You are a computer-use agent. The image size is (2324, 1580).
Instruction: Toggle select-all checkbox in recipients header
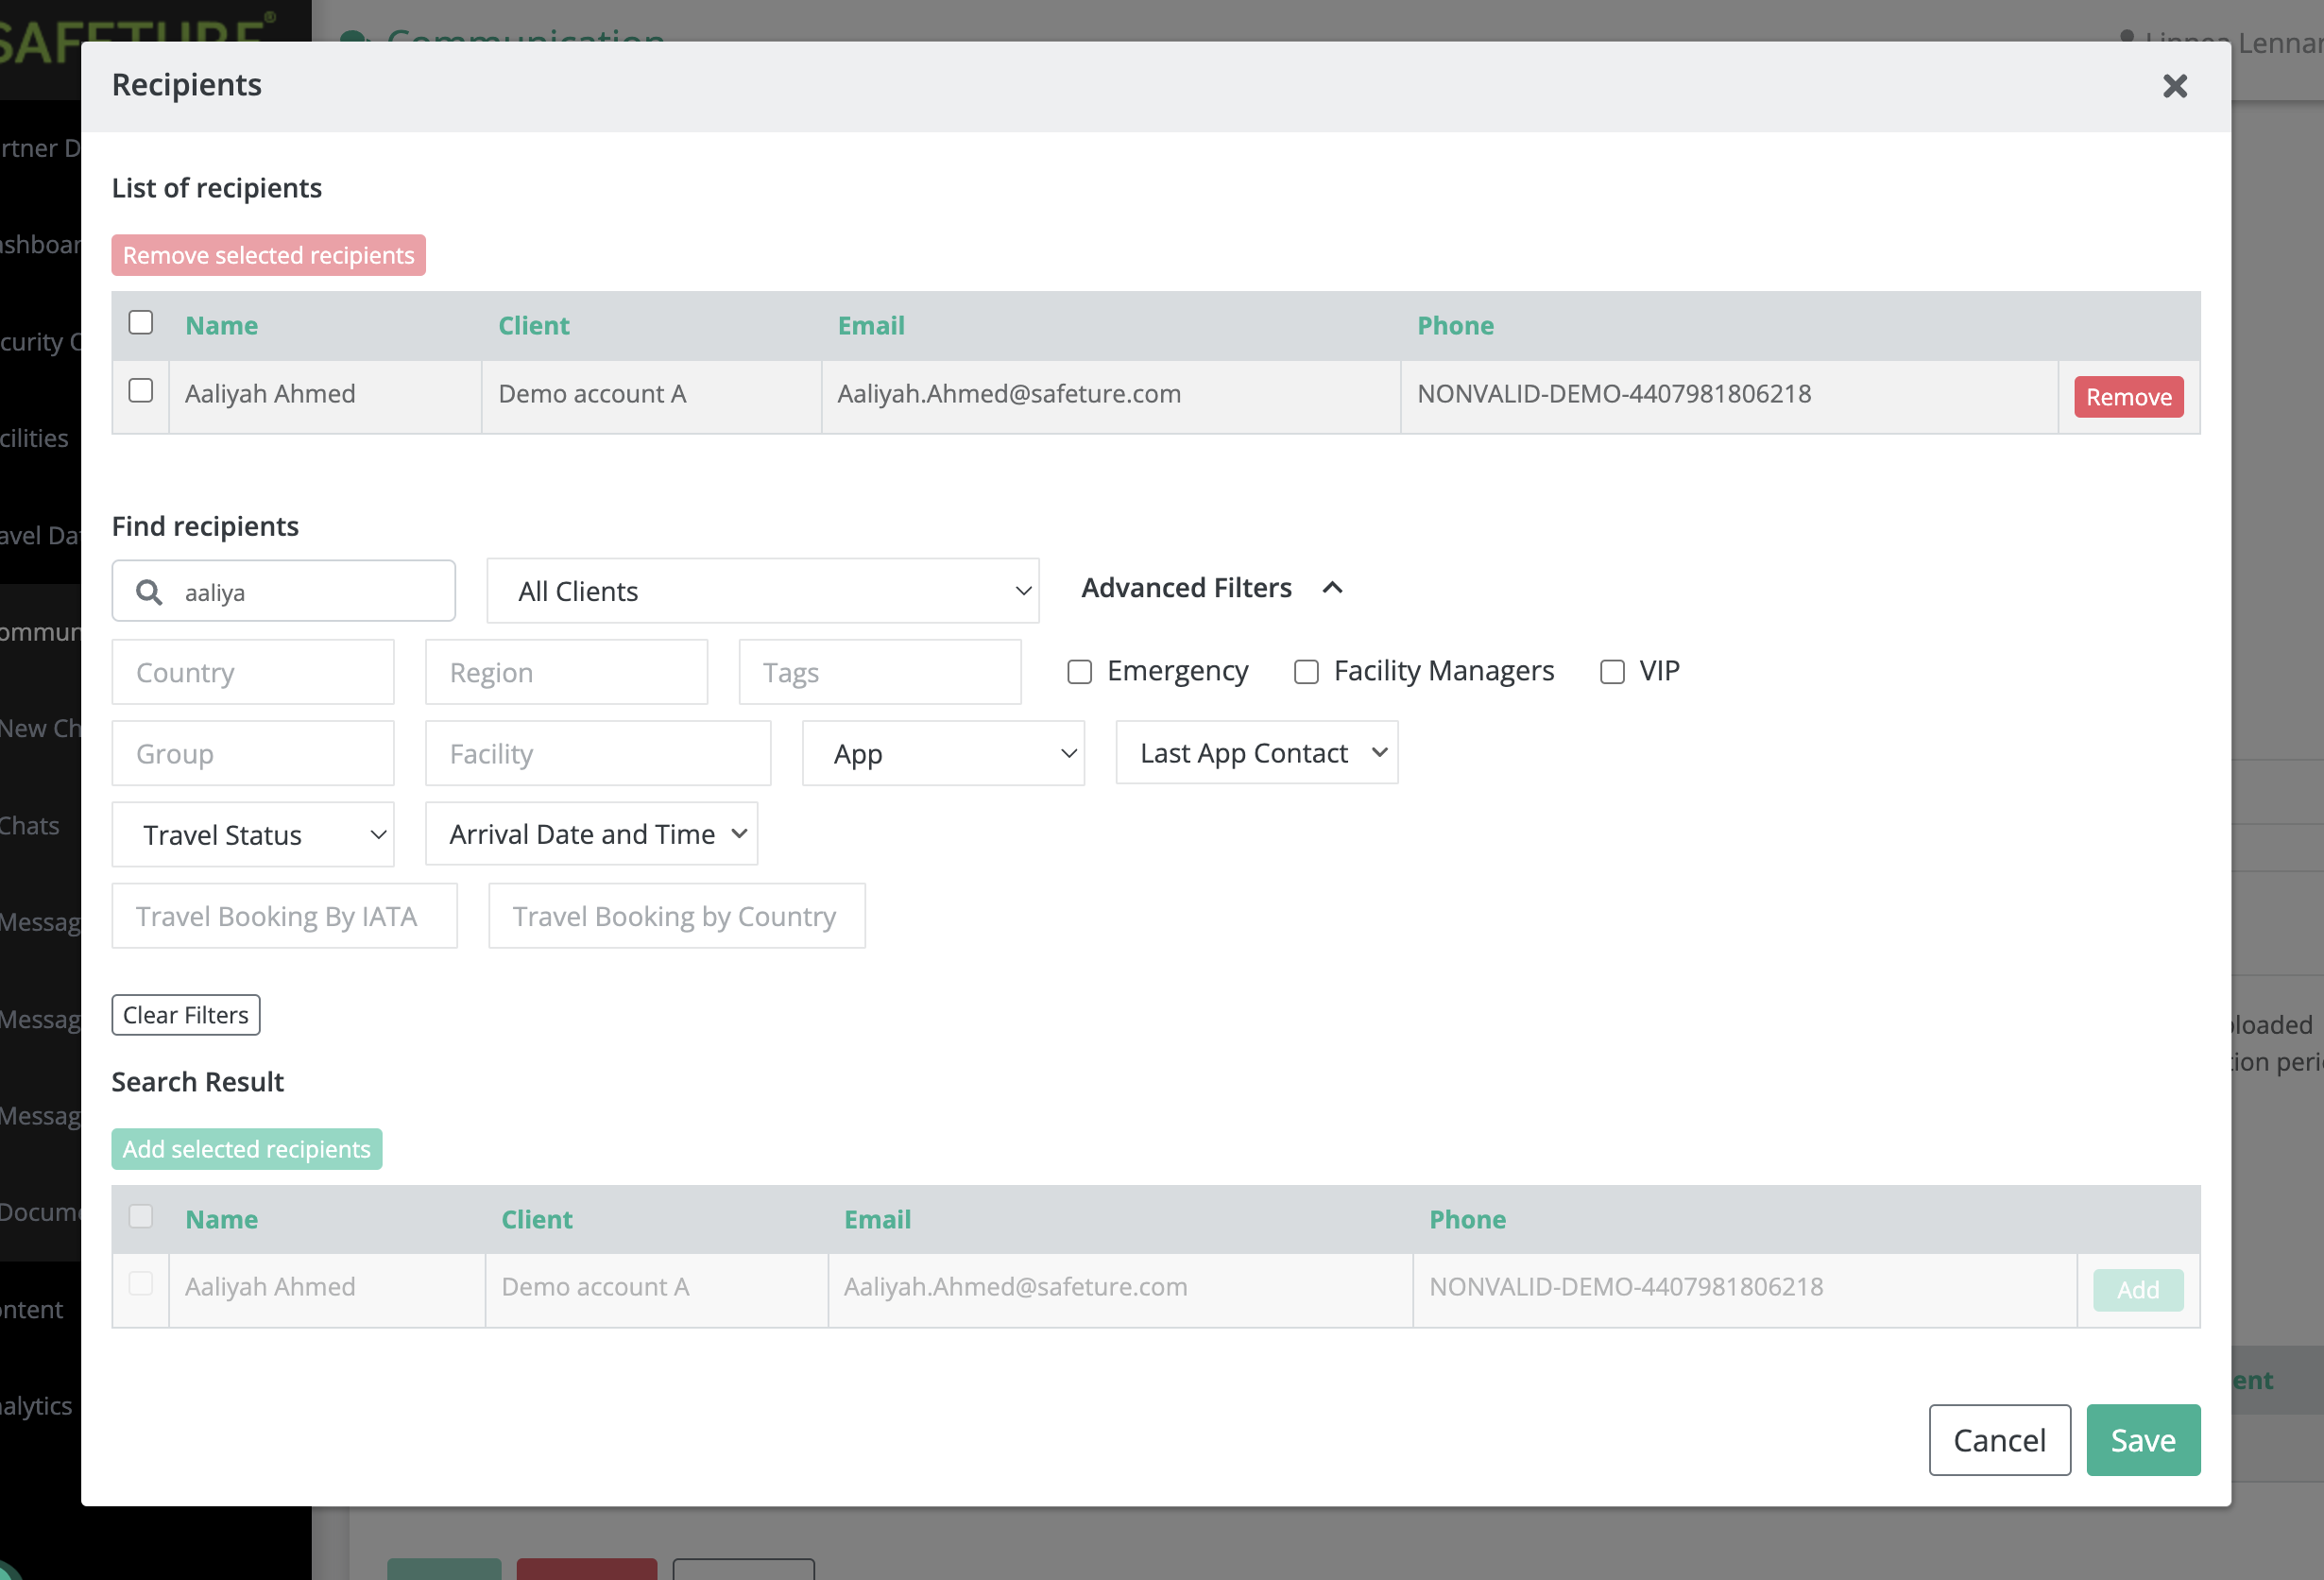click(x=141, y=322)
